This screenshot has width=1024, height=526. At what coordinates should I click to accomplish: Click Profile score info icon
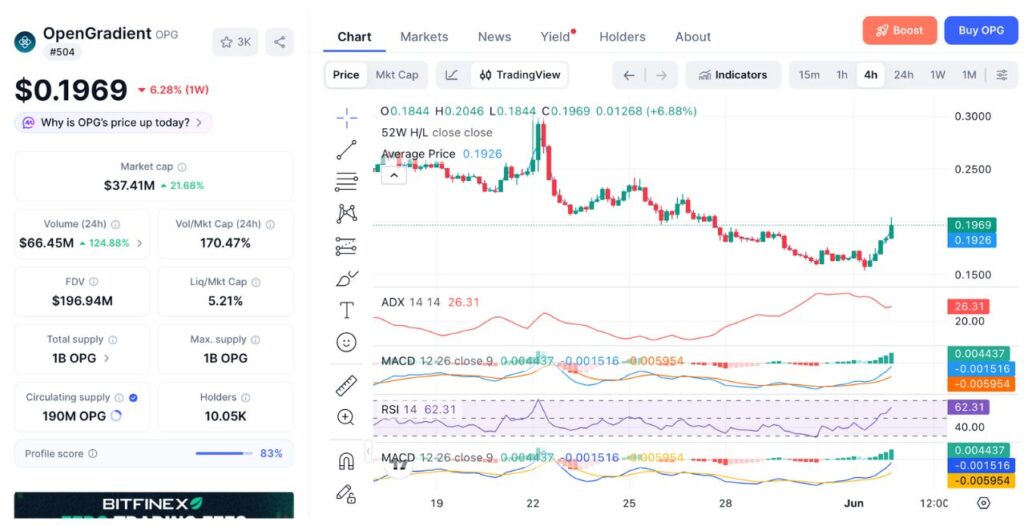[93, 453]
